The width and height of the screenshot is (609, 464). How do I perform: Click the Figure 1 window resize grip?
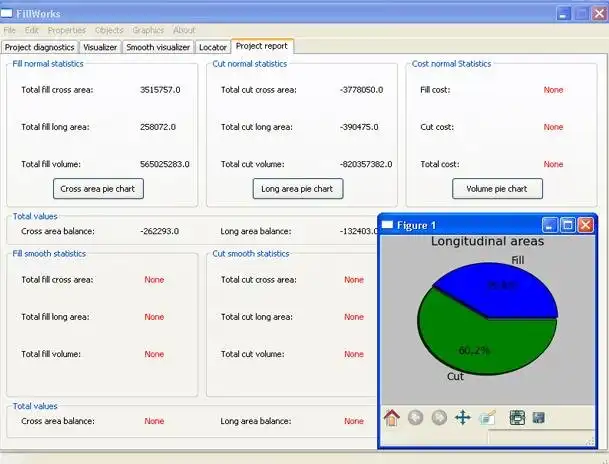[590, 441]
